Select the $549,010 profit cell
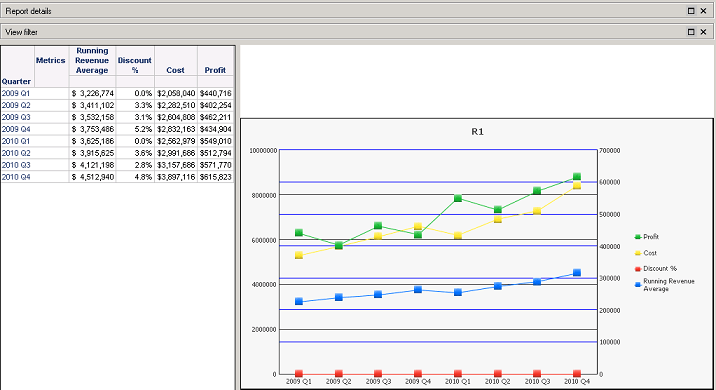 coord(216,141)
